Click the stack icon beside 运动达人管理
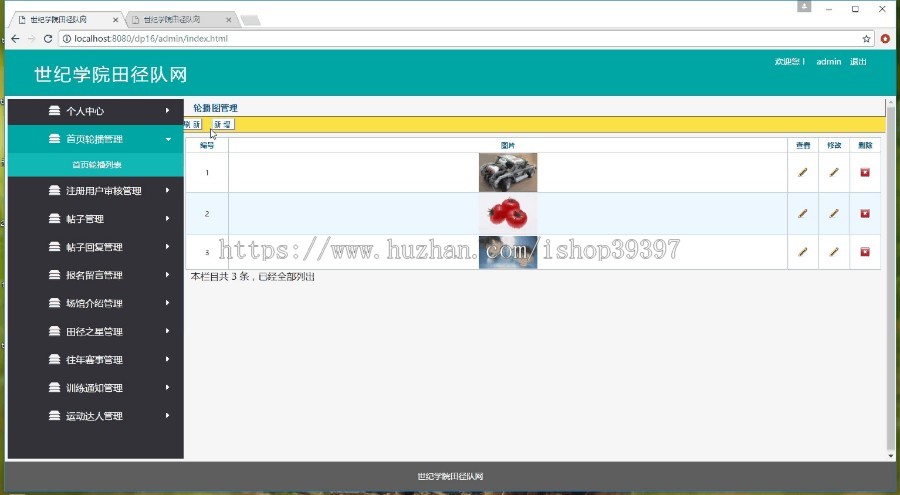The height and width of the screenshot is (495, 900). click(55, 415)
